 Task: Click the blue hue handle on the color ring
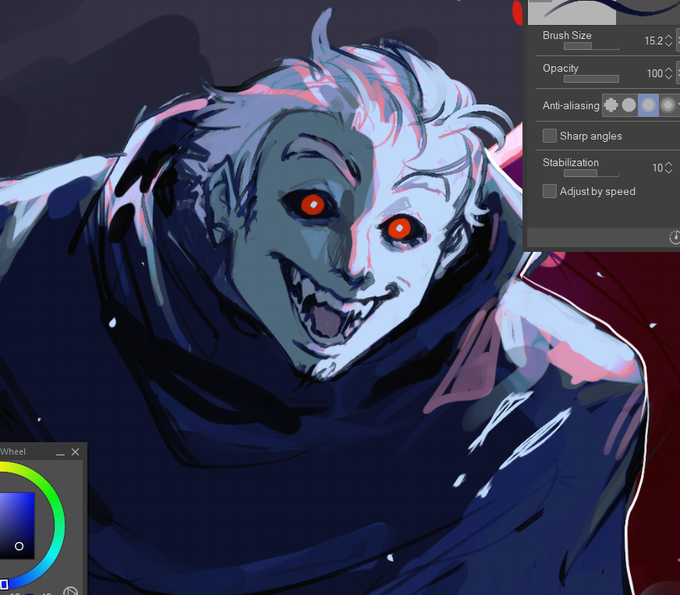click(3, 585)
